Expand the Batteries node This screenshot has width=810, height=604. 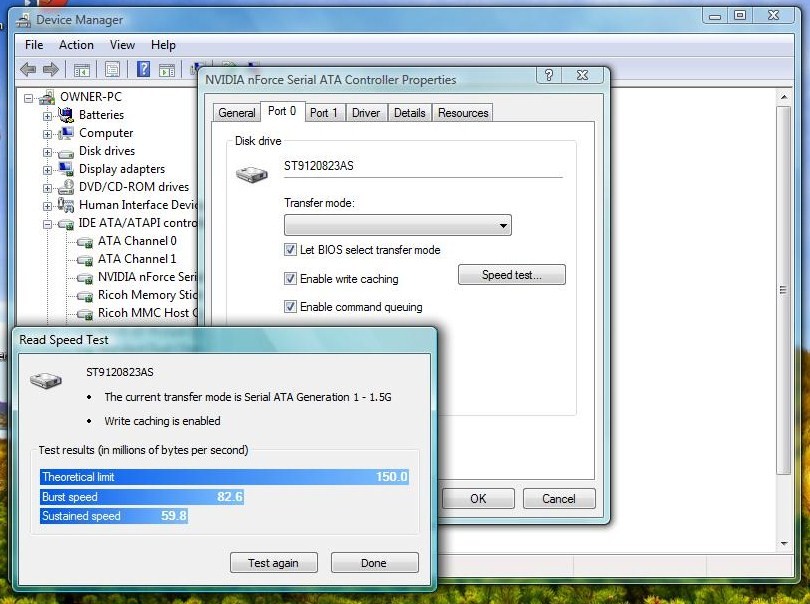click(47, 116)
